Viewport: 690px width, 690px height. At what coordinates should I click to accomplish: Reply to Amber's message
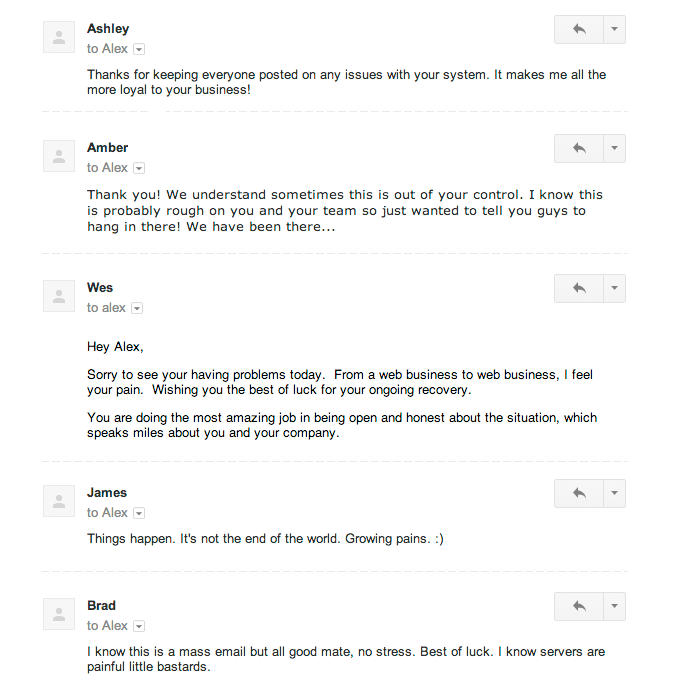[x=579, y=148]
